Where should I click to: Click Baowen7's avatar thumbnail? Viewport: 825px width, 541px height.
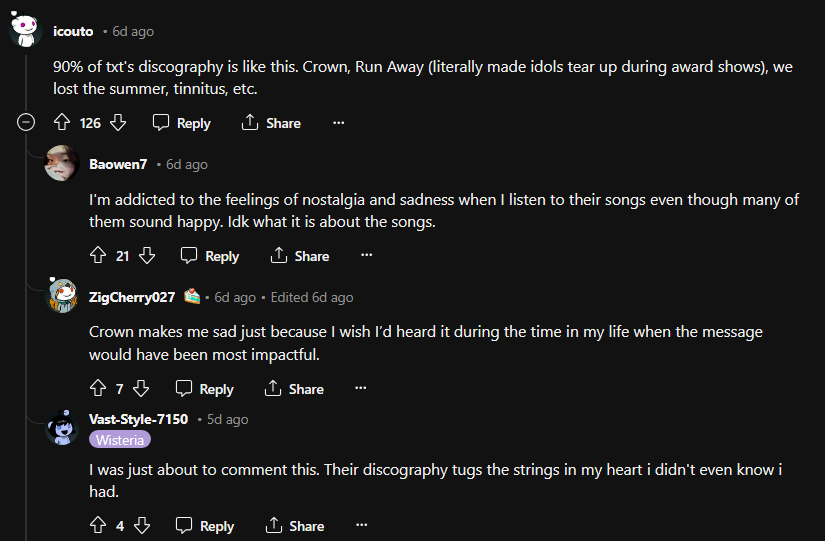62,163
